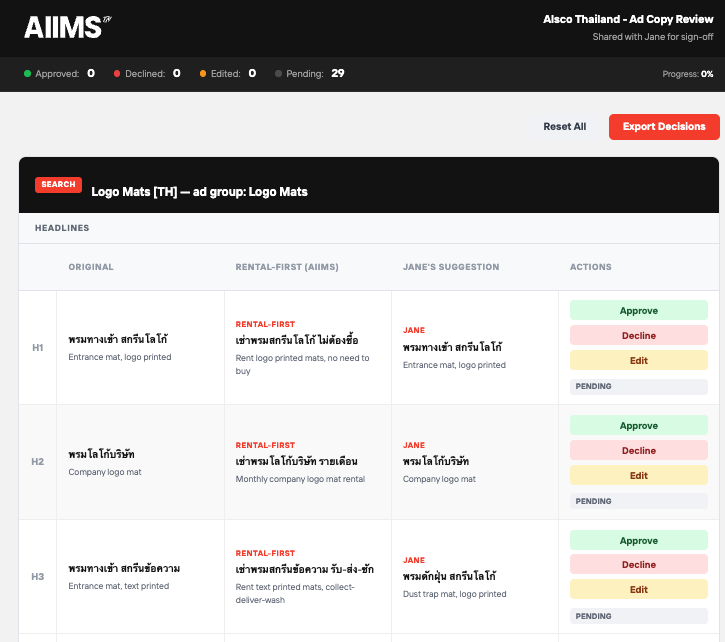
Task: Click the 'Logo Mats [TH] — ad group: Logo Mats' title
Action: point(199,191)
